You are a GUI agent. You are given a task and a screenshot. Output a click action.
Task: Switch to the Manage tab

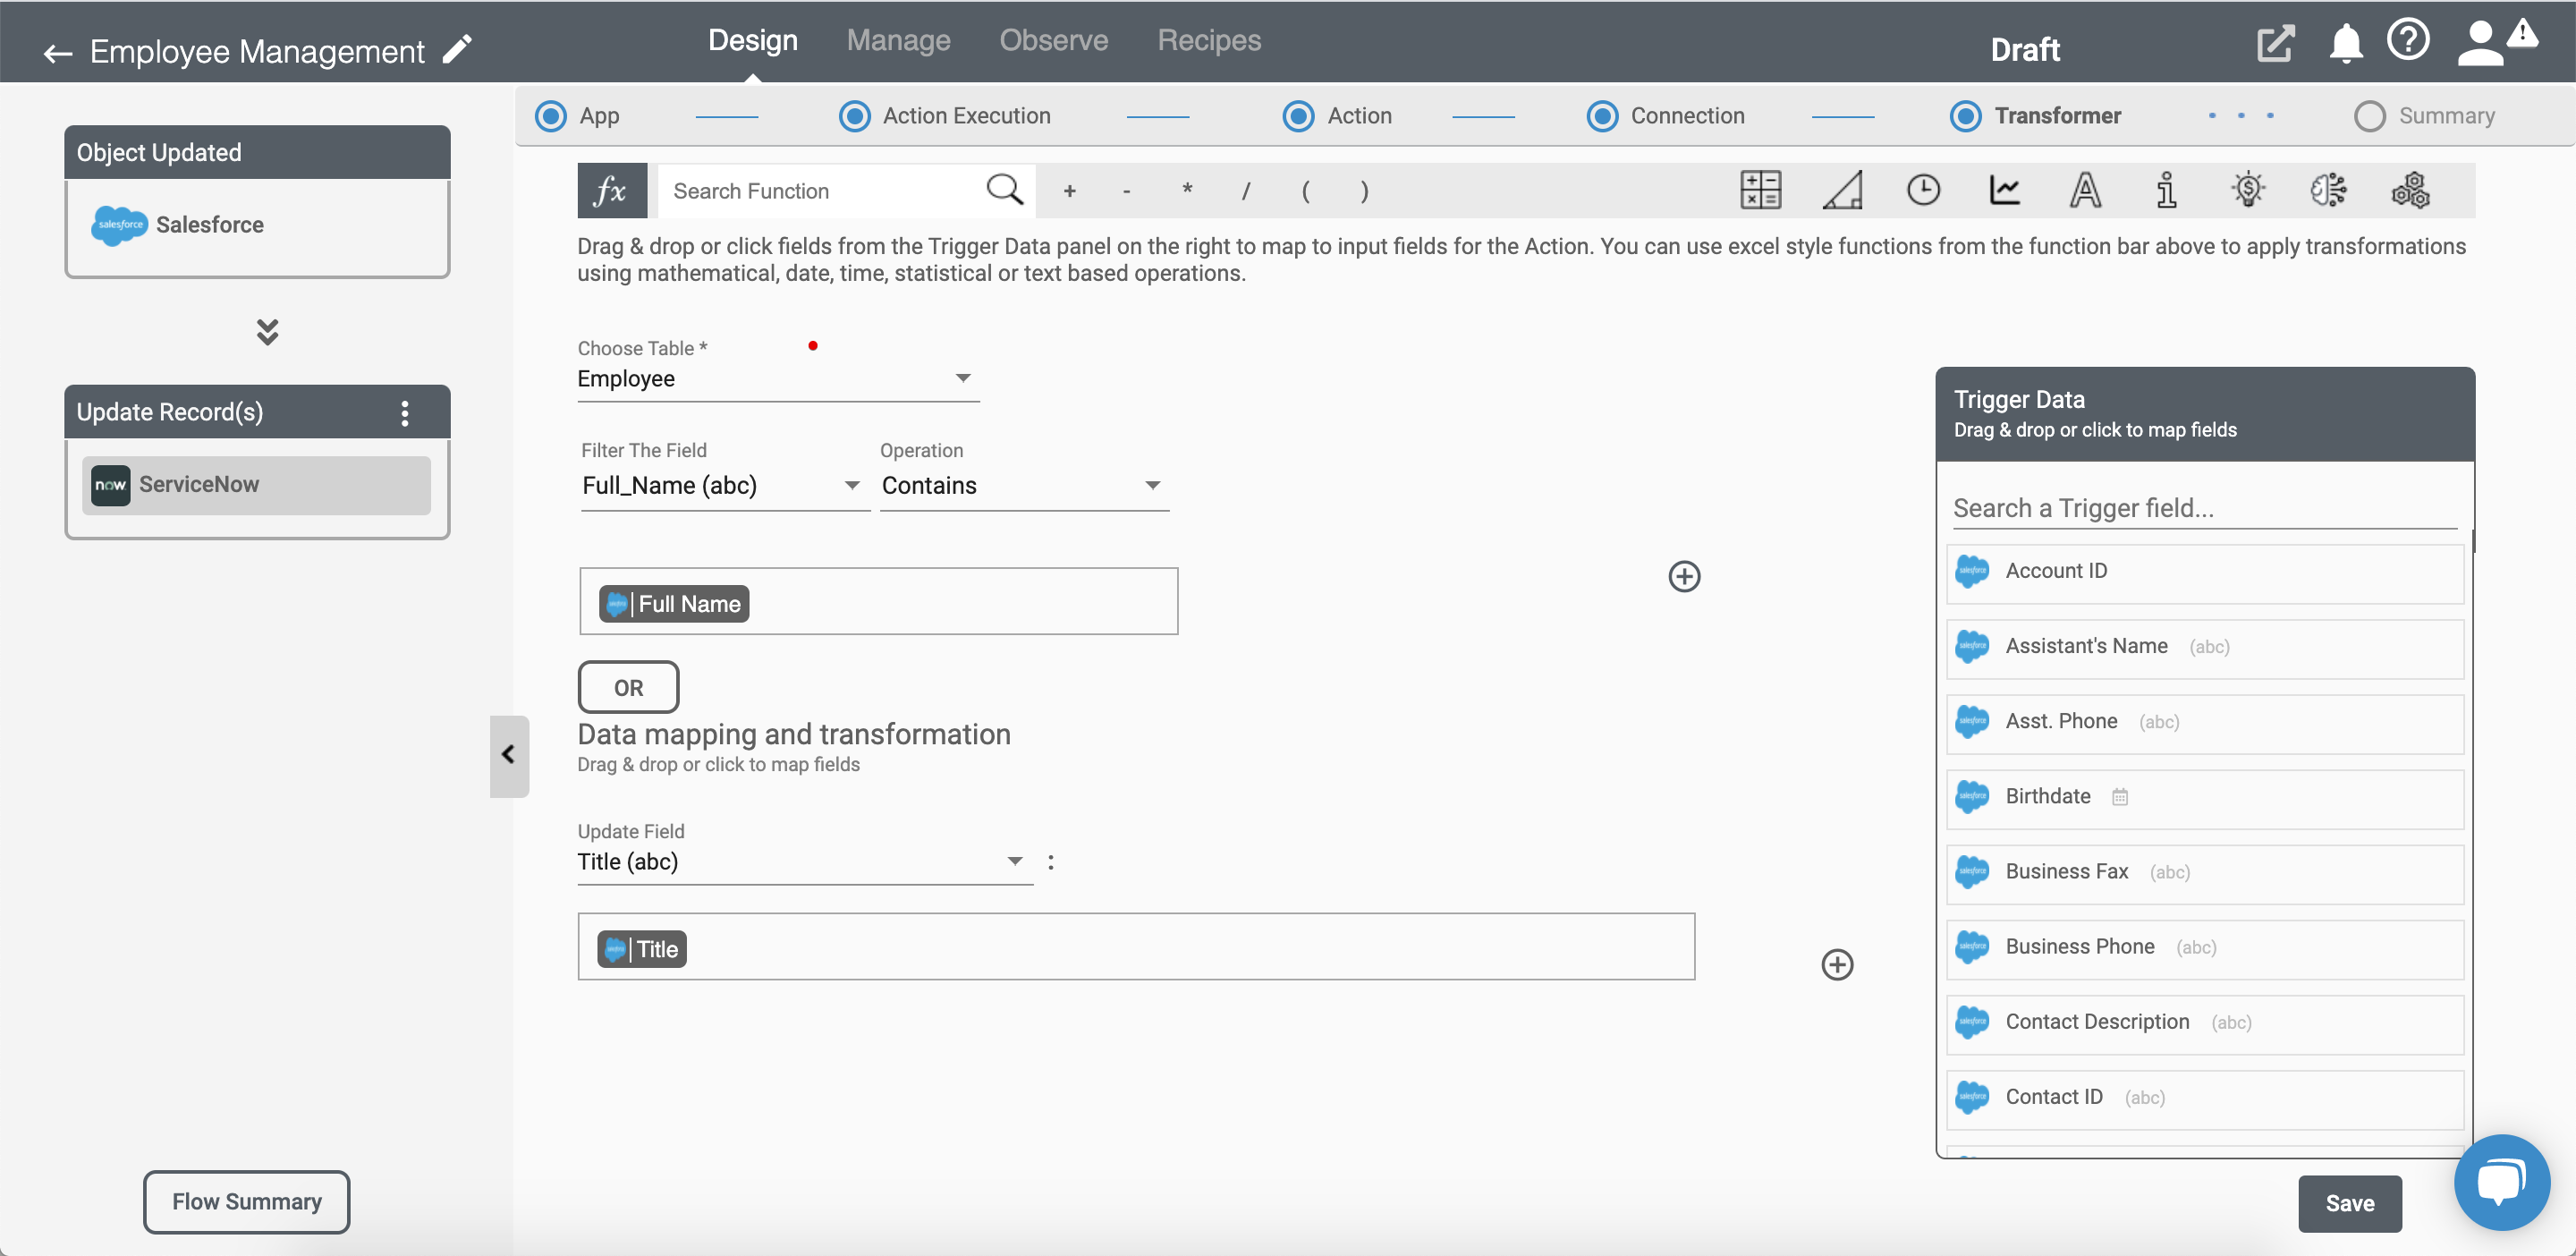point(897,39)
